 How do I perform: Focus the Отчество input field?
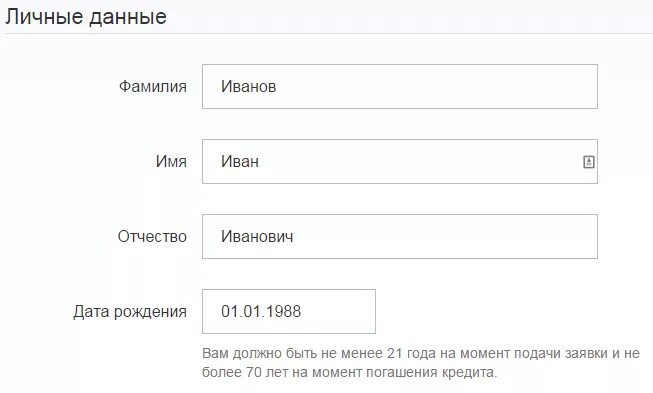(x=400, y=236)
